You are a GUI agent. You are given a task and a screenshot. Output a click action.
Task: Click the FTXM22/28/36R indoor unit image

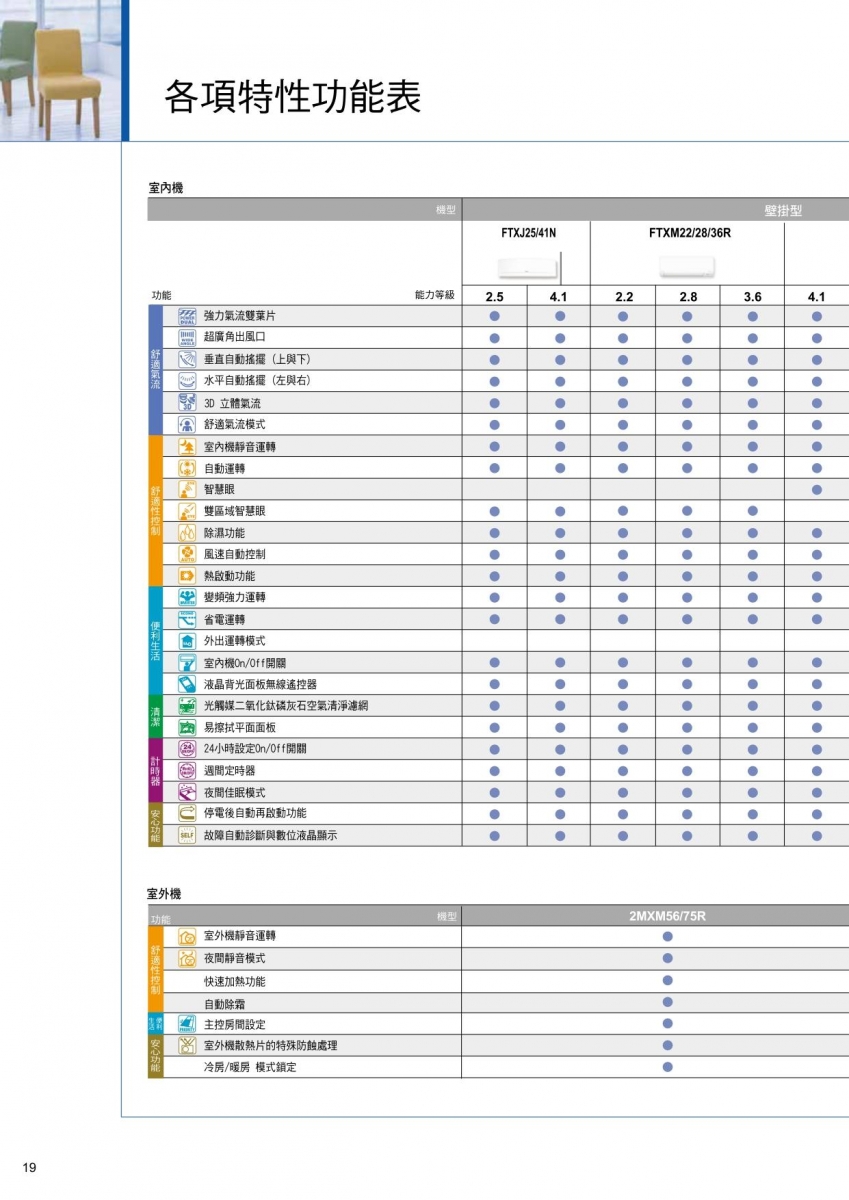687,266
